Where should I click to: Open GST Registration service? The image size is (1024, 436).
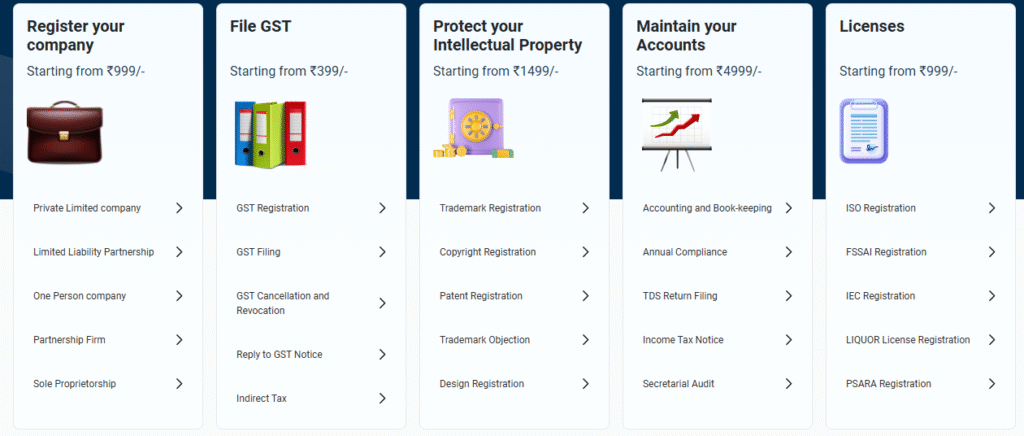[272, 208]
